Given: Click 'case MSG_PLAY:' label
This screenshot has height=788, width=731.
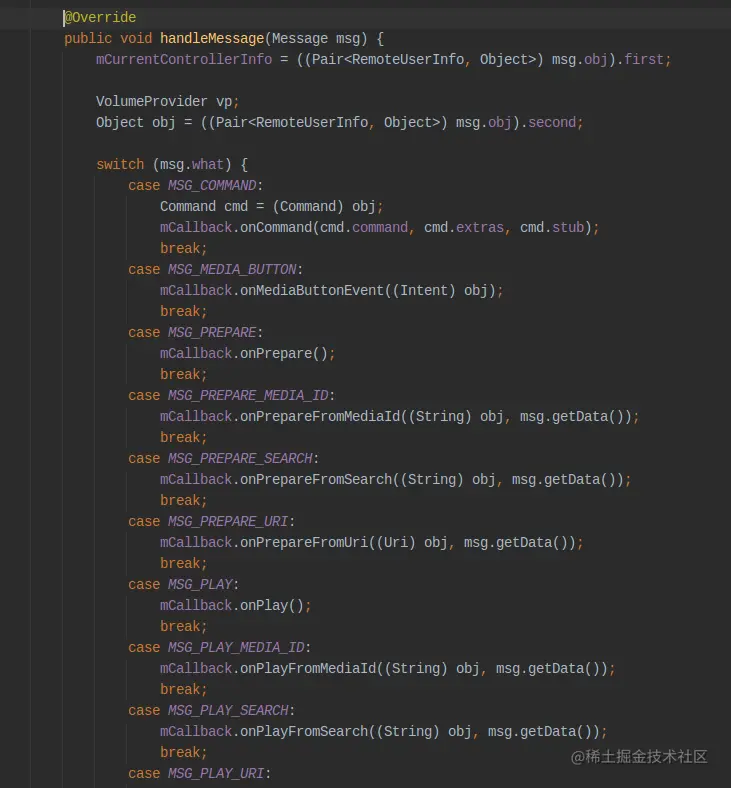Looking at the screenshot, I should click(183, 584).
